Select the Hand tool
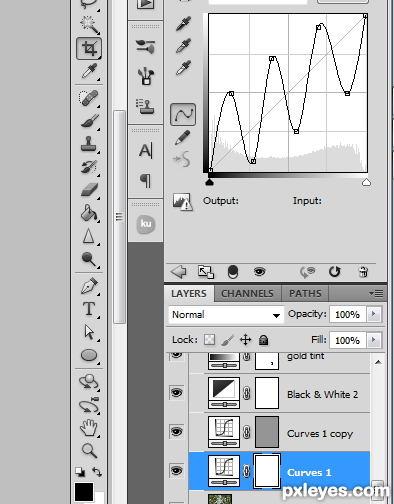Screen dimensions: 394x504 click(89, 428)
